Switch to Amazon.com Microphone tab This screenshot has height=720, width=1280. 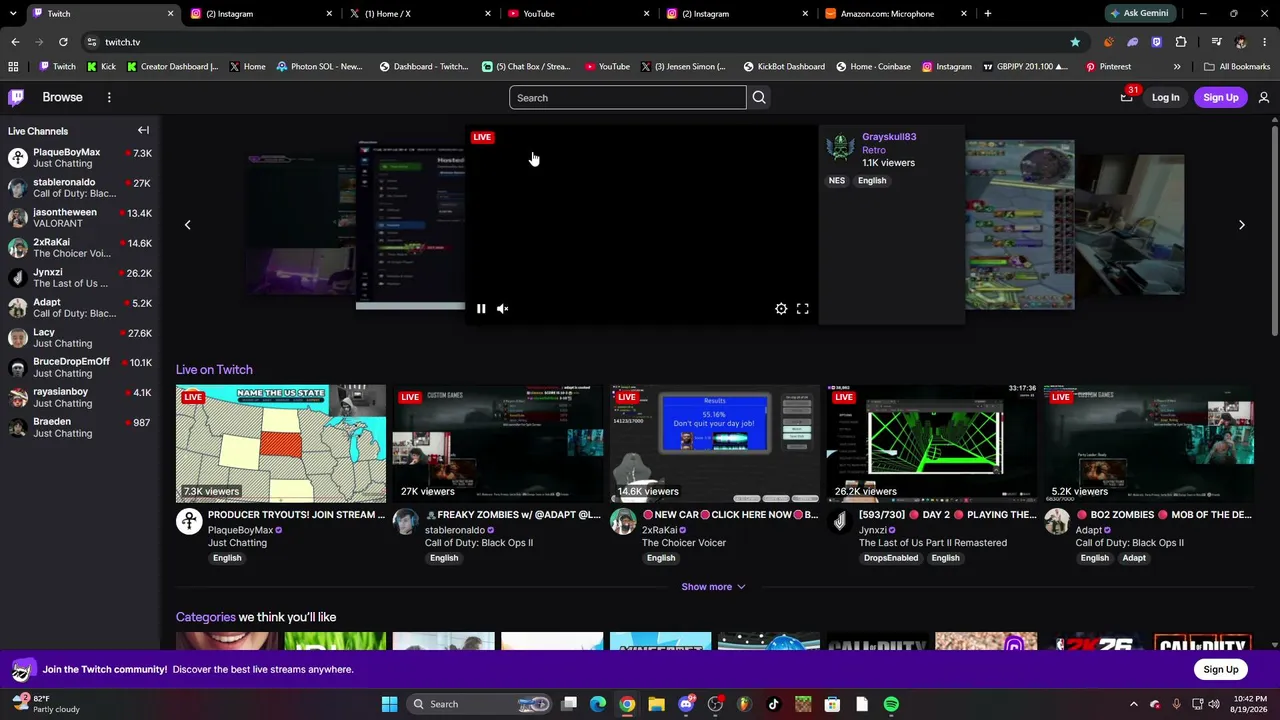[x=897, y=14]
